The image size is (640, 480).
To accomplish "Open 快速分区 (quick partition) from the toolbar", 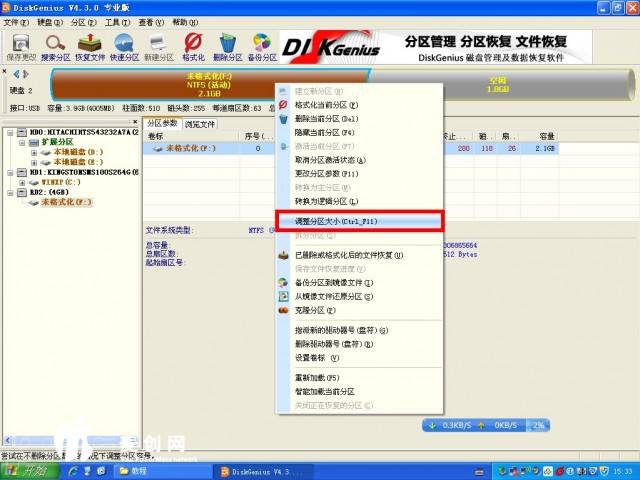I will pyautogui.click(x=125, y=46).
